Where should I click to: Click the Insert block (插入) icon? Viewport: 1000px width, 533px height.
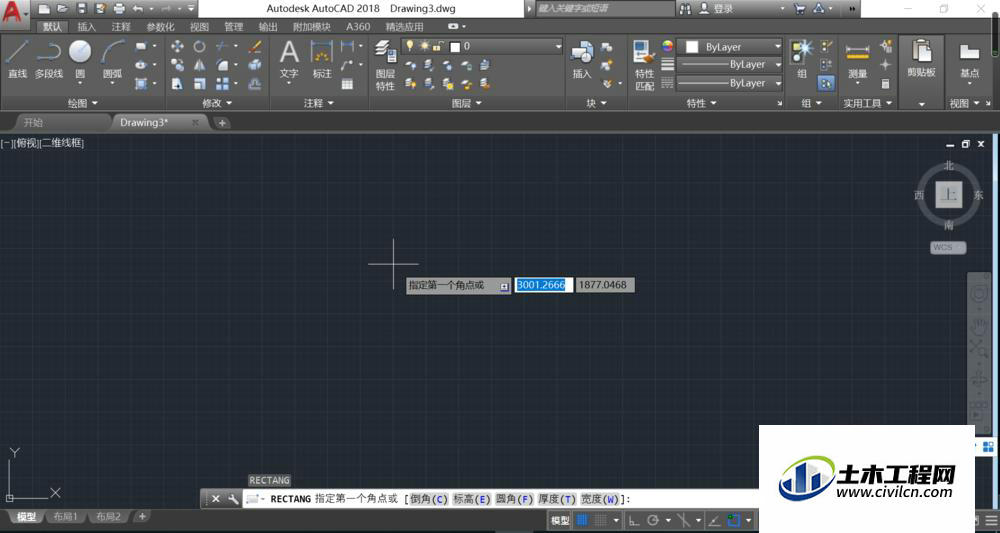click(x=582, y=59)
